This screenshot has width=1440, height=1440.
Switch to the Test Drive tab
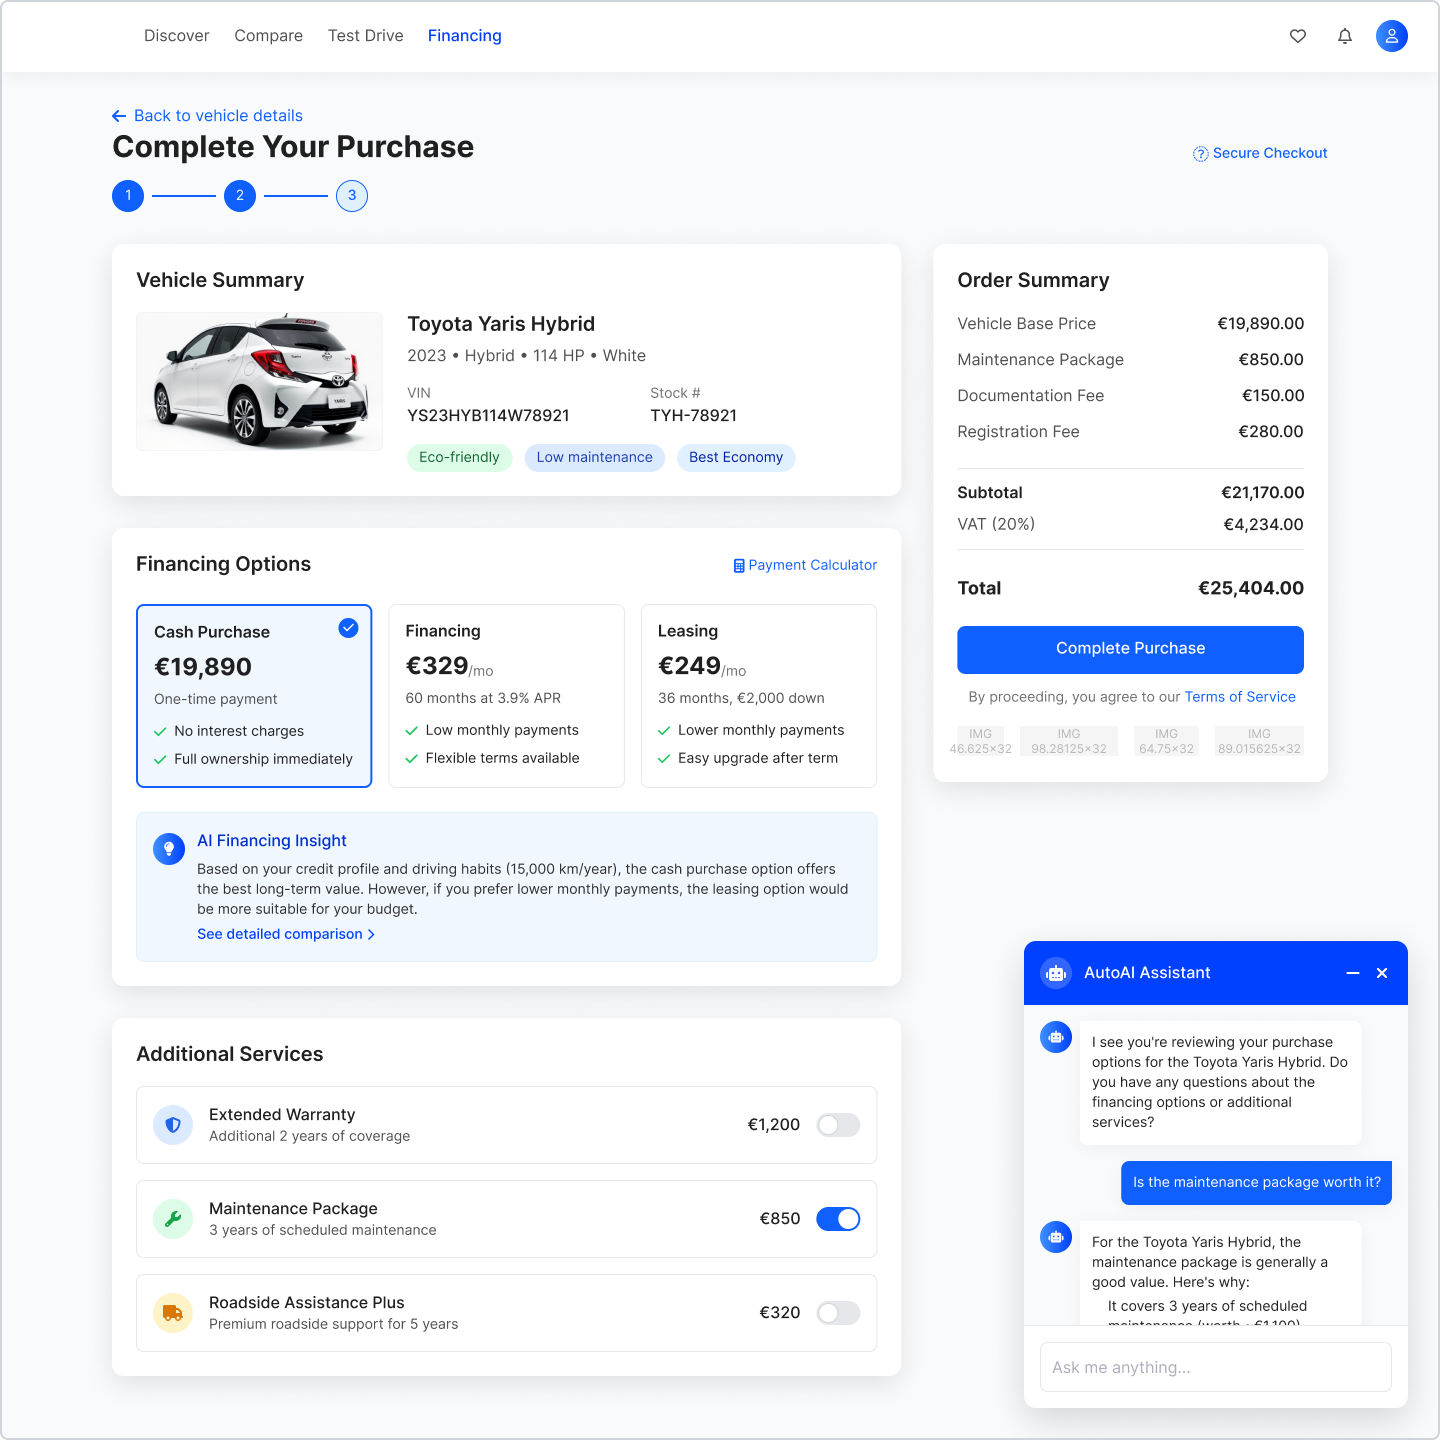click(365, 36)
